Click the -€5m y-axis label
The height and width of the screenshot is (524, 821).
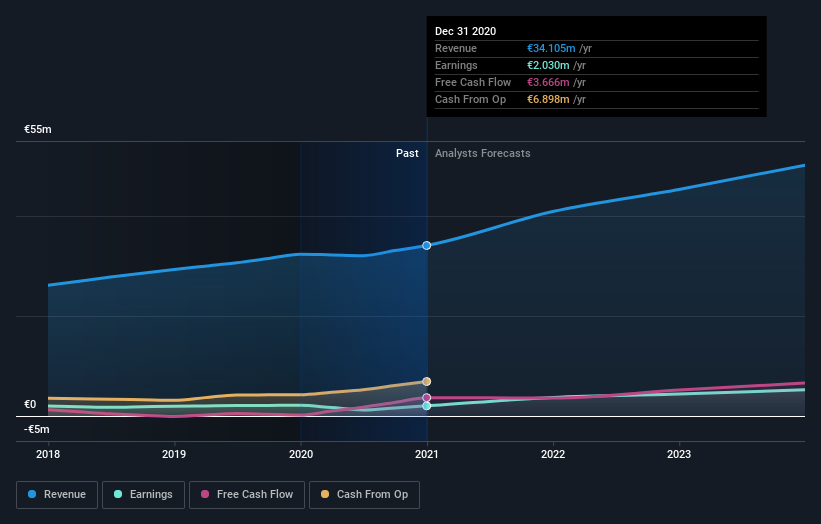point(37,429)
